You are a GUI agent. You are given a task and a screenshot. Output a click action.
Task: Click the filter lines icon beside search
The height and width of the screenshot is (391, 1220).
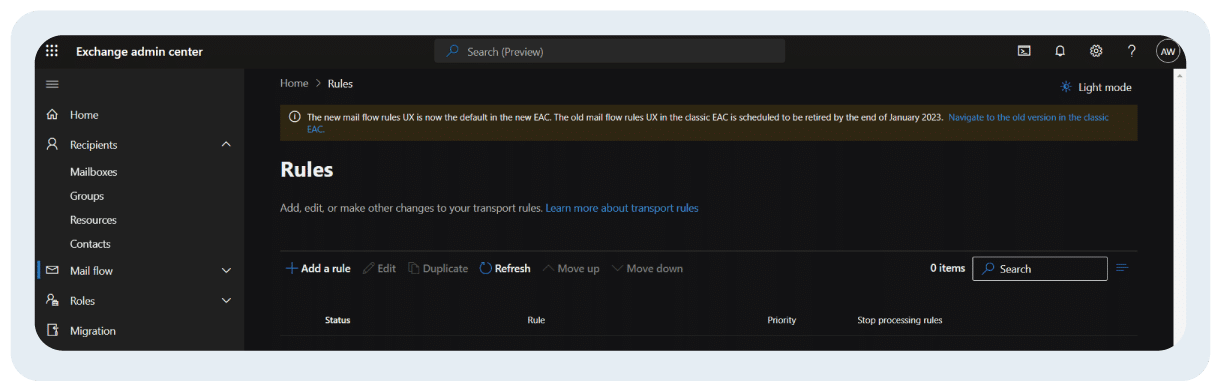click(x=1122, y=268)
